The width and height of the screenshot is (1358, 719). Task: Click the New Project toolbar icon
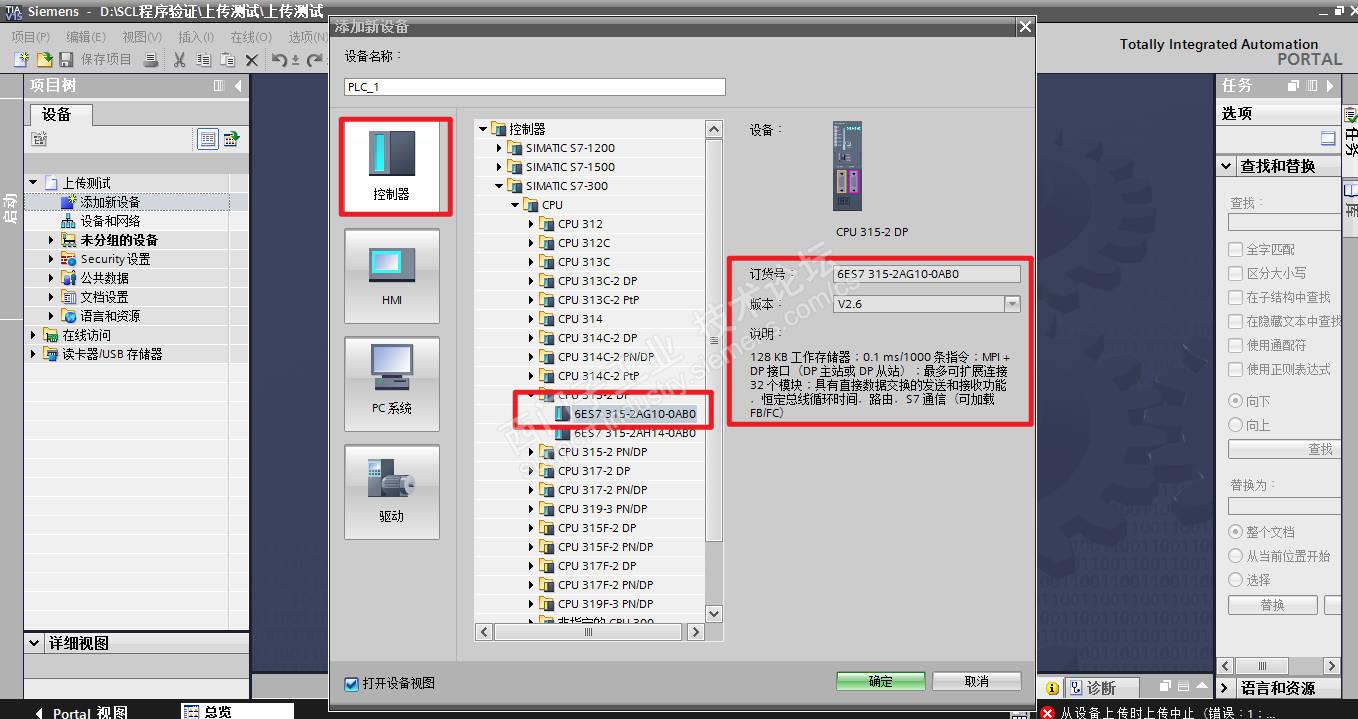[x=21, y=60]
